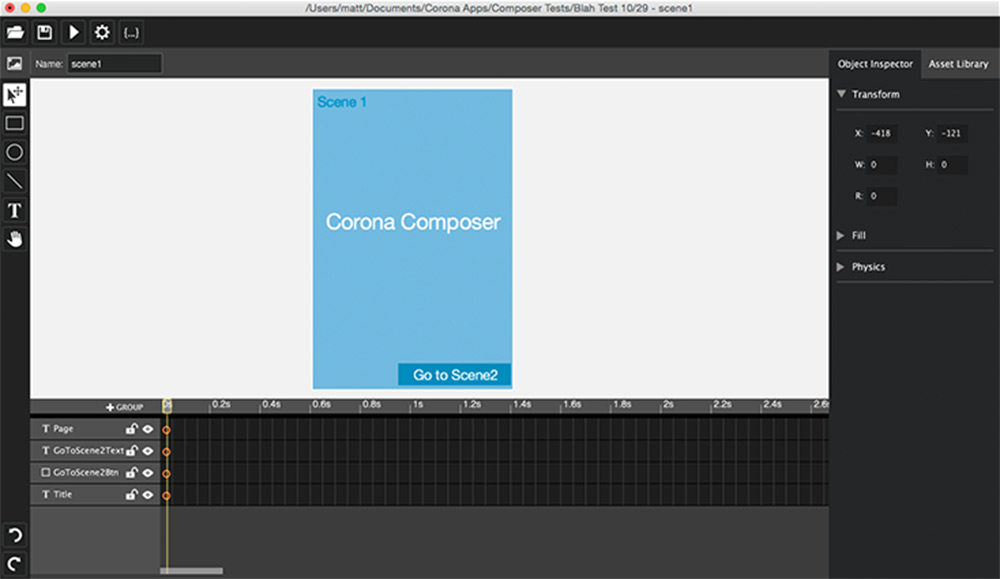Hide the Title layer
1000x579 pixels.
148,495
